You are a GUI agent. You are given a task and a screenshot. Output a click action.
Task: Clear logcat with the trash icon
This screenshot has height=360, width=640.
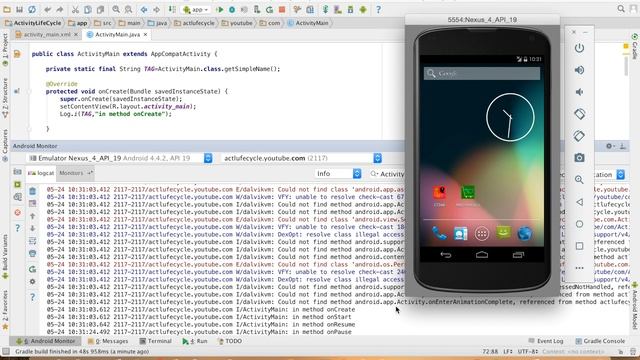tap(33, 191)
